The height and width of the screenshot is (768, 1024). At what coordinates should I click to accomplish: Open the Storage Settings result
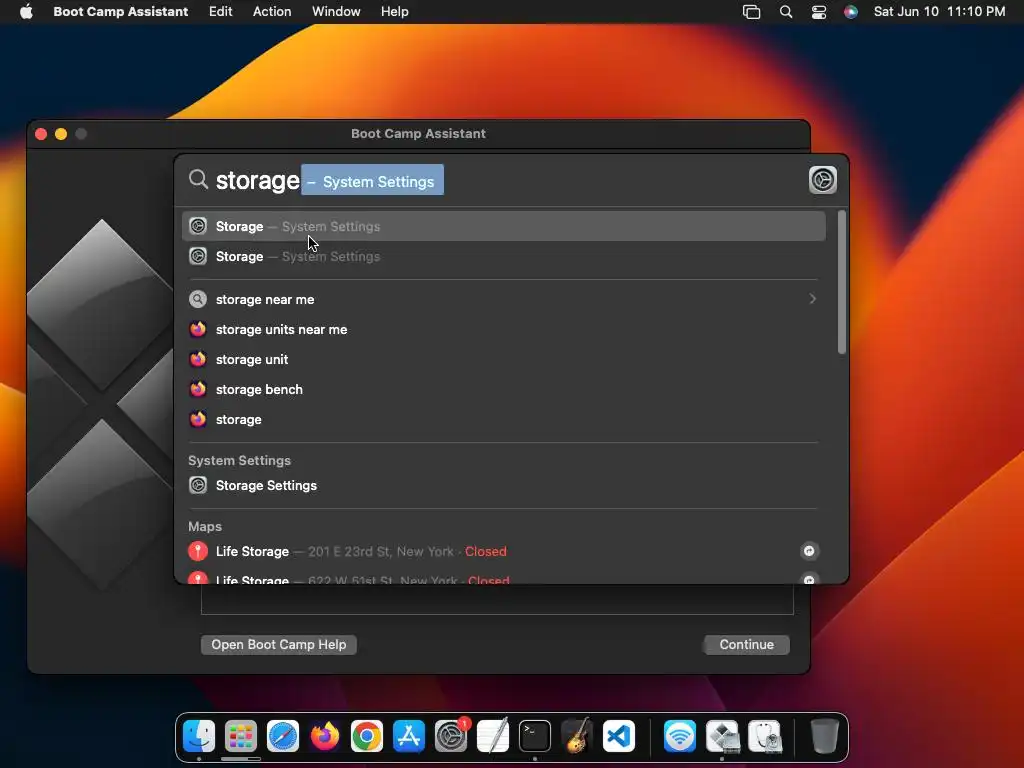[504, 485]
